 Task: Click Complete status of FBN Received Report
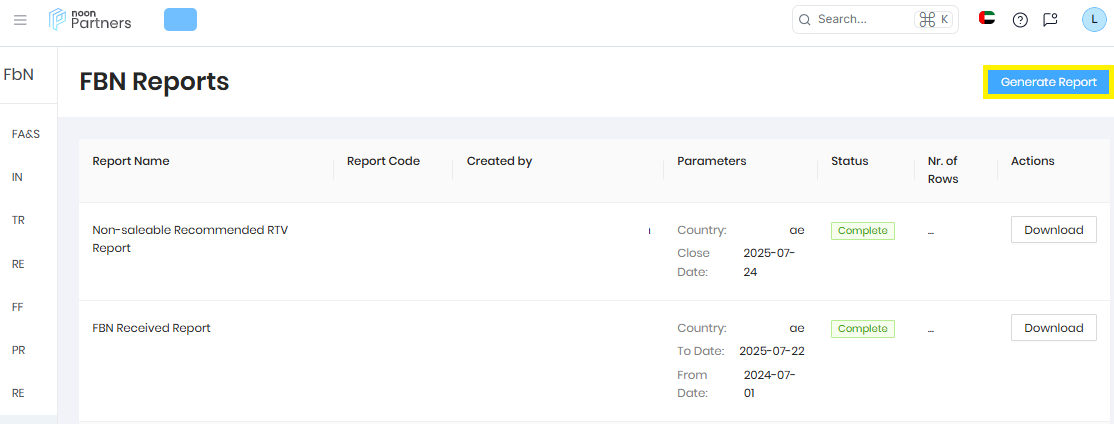[x=863, y=329]
